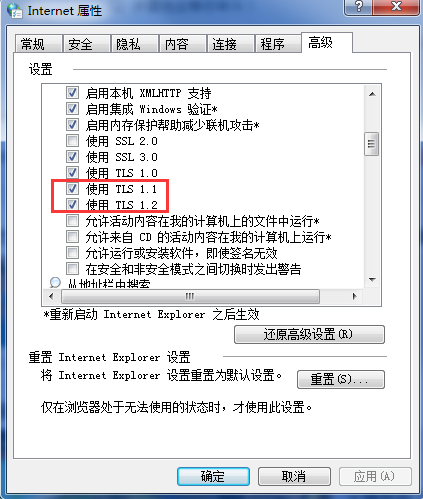Viewport: 423px width, 499px height.
Task: Enable the 使用 SSL 2.0 checkbox
Action: tap(72, 141)
